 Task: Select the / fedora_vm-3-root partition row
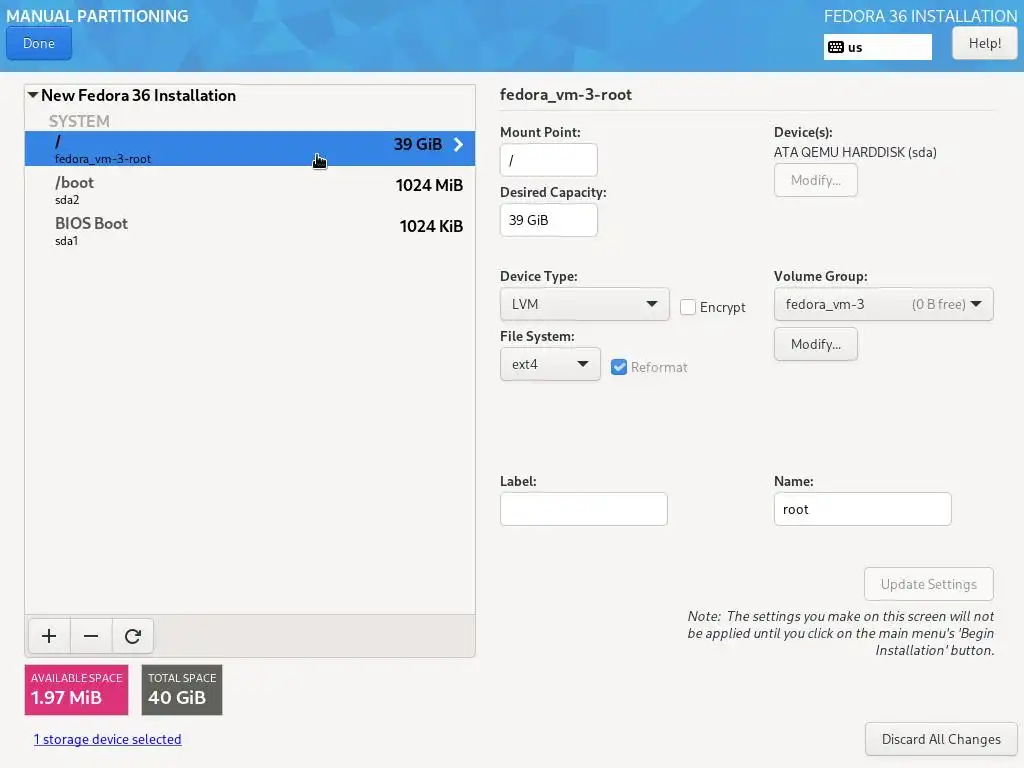(x=249, y=148)
